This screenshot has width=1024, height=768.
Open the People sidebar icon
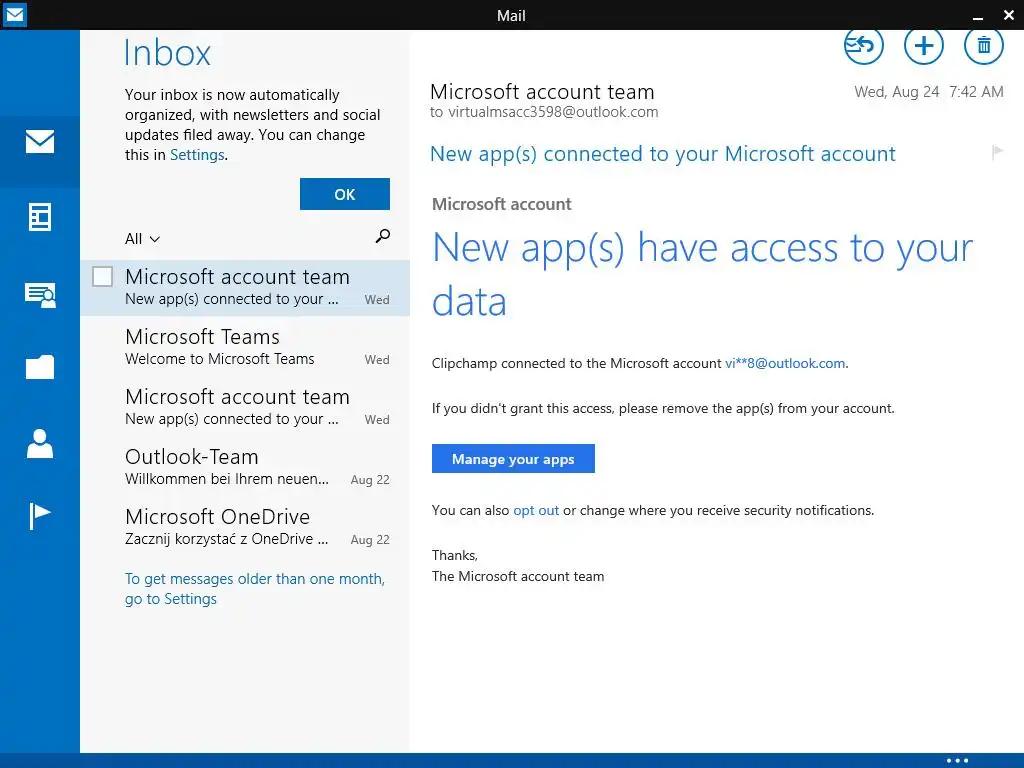coord(40,443)
